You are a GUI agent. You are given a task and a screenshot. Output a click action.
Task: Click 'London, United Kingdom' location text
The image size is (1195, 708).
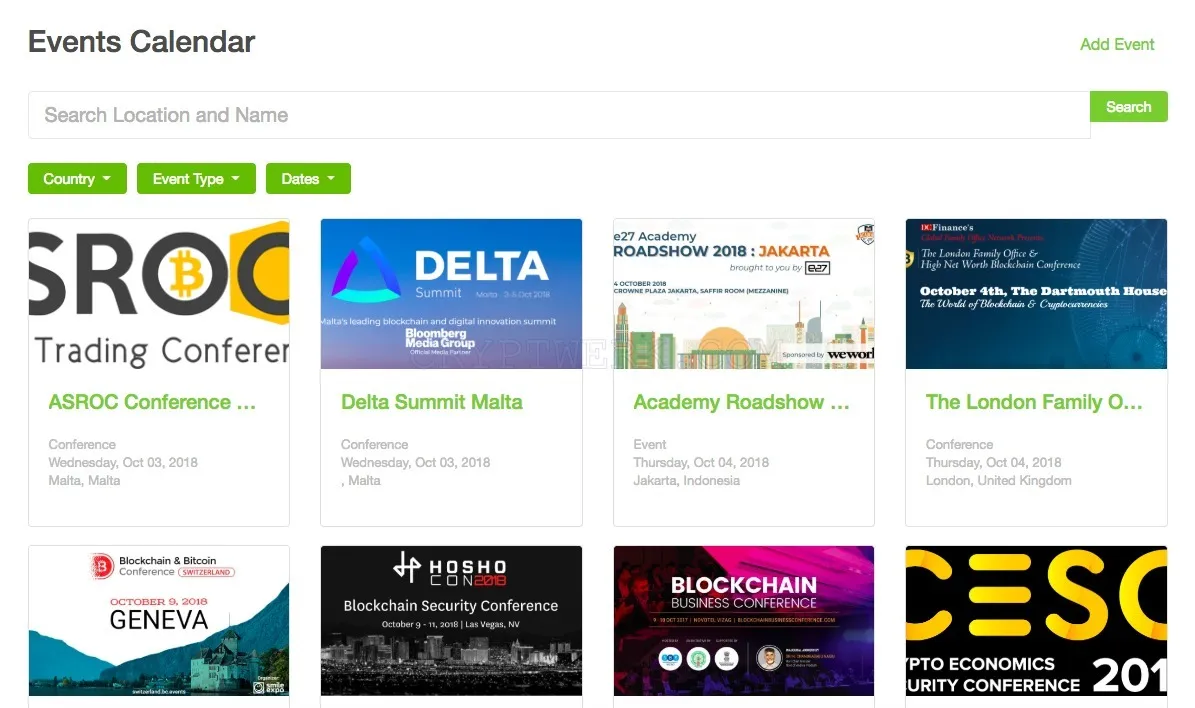[998, 480]
